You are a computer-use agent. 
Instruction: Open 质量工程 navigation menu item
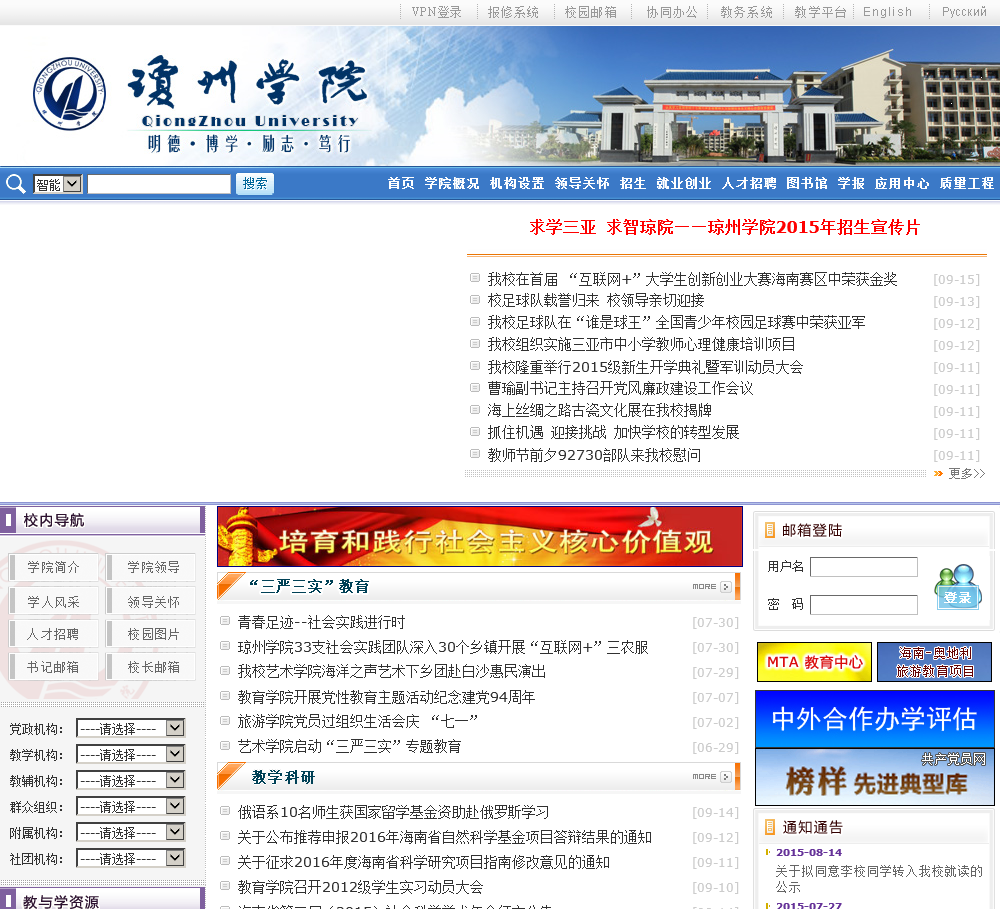[x=967, y=184]
